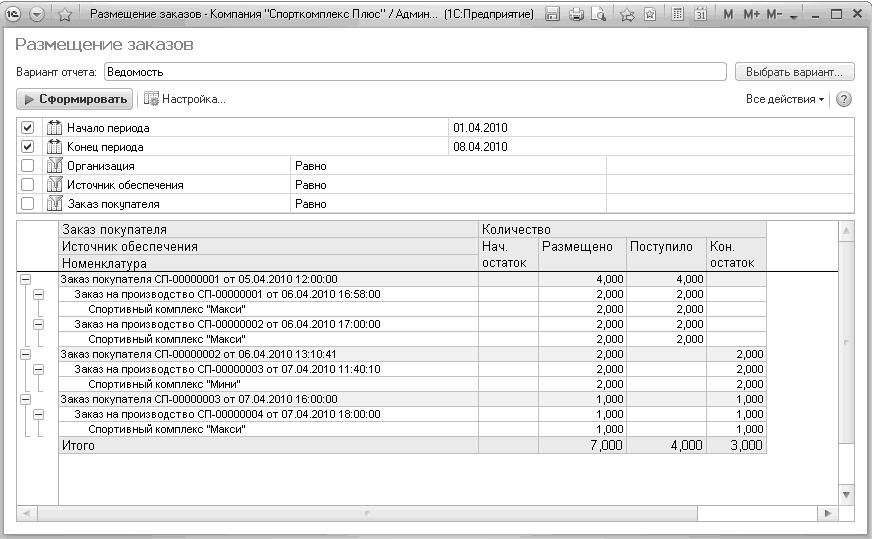Collapse Заказ покупателя СП-00000002 group

point(26,354)
